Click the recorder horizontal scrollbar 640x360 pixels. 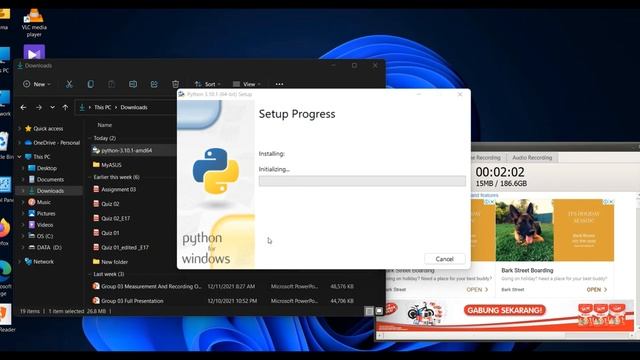pyautogui.click(x=506, y=336)
